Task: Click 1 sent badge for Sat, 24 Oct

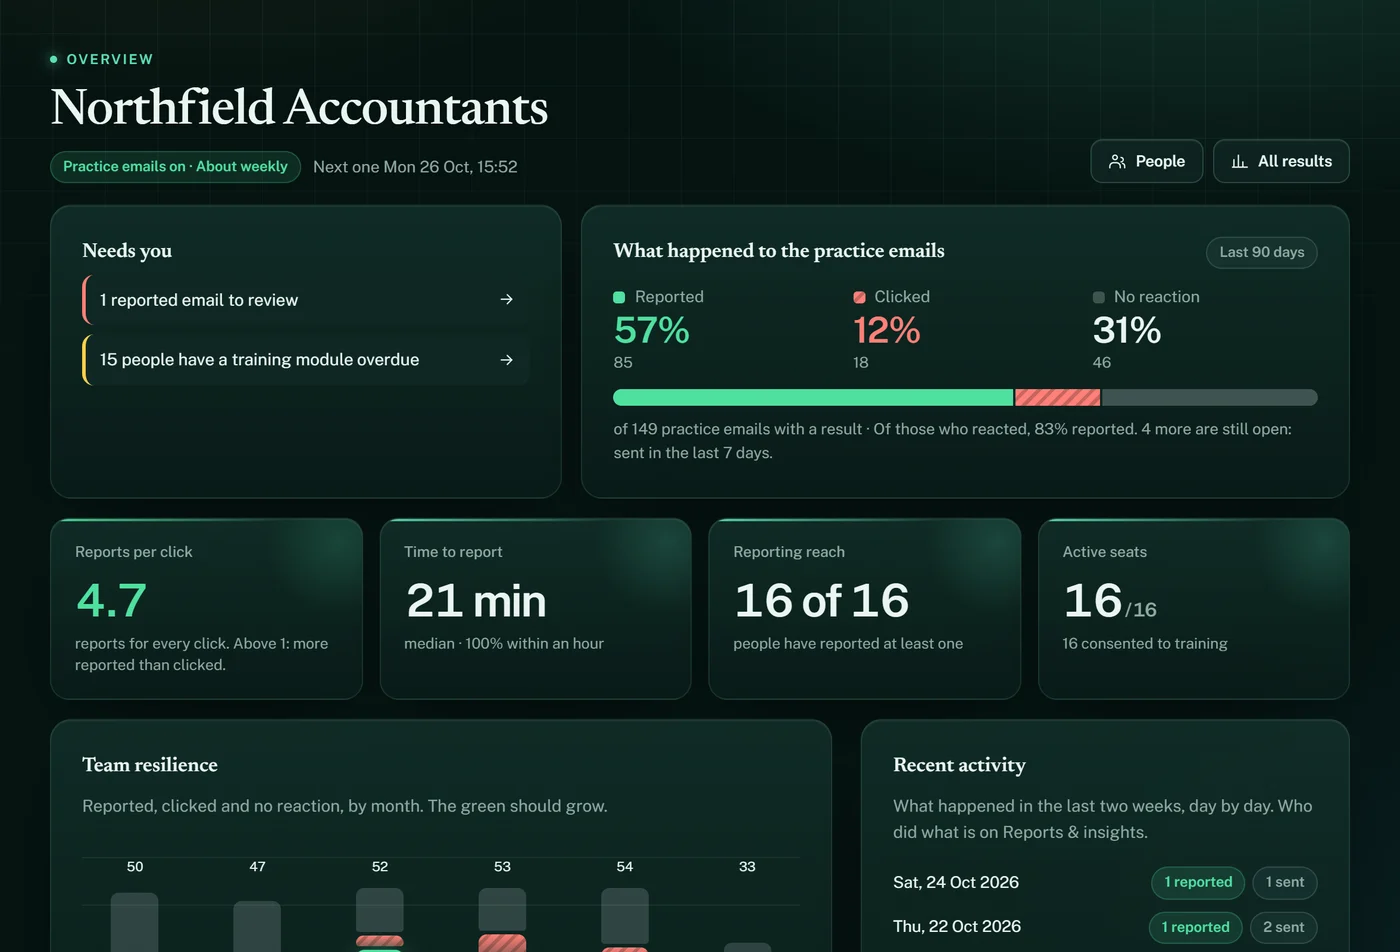Action: (1285, 882)
